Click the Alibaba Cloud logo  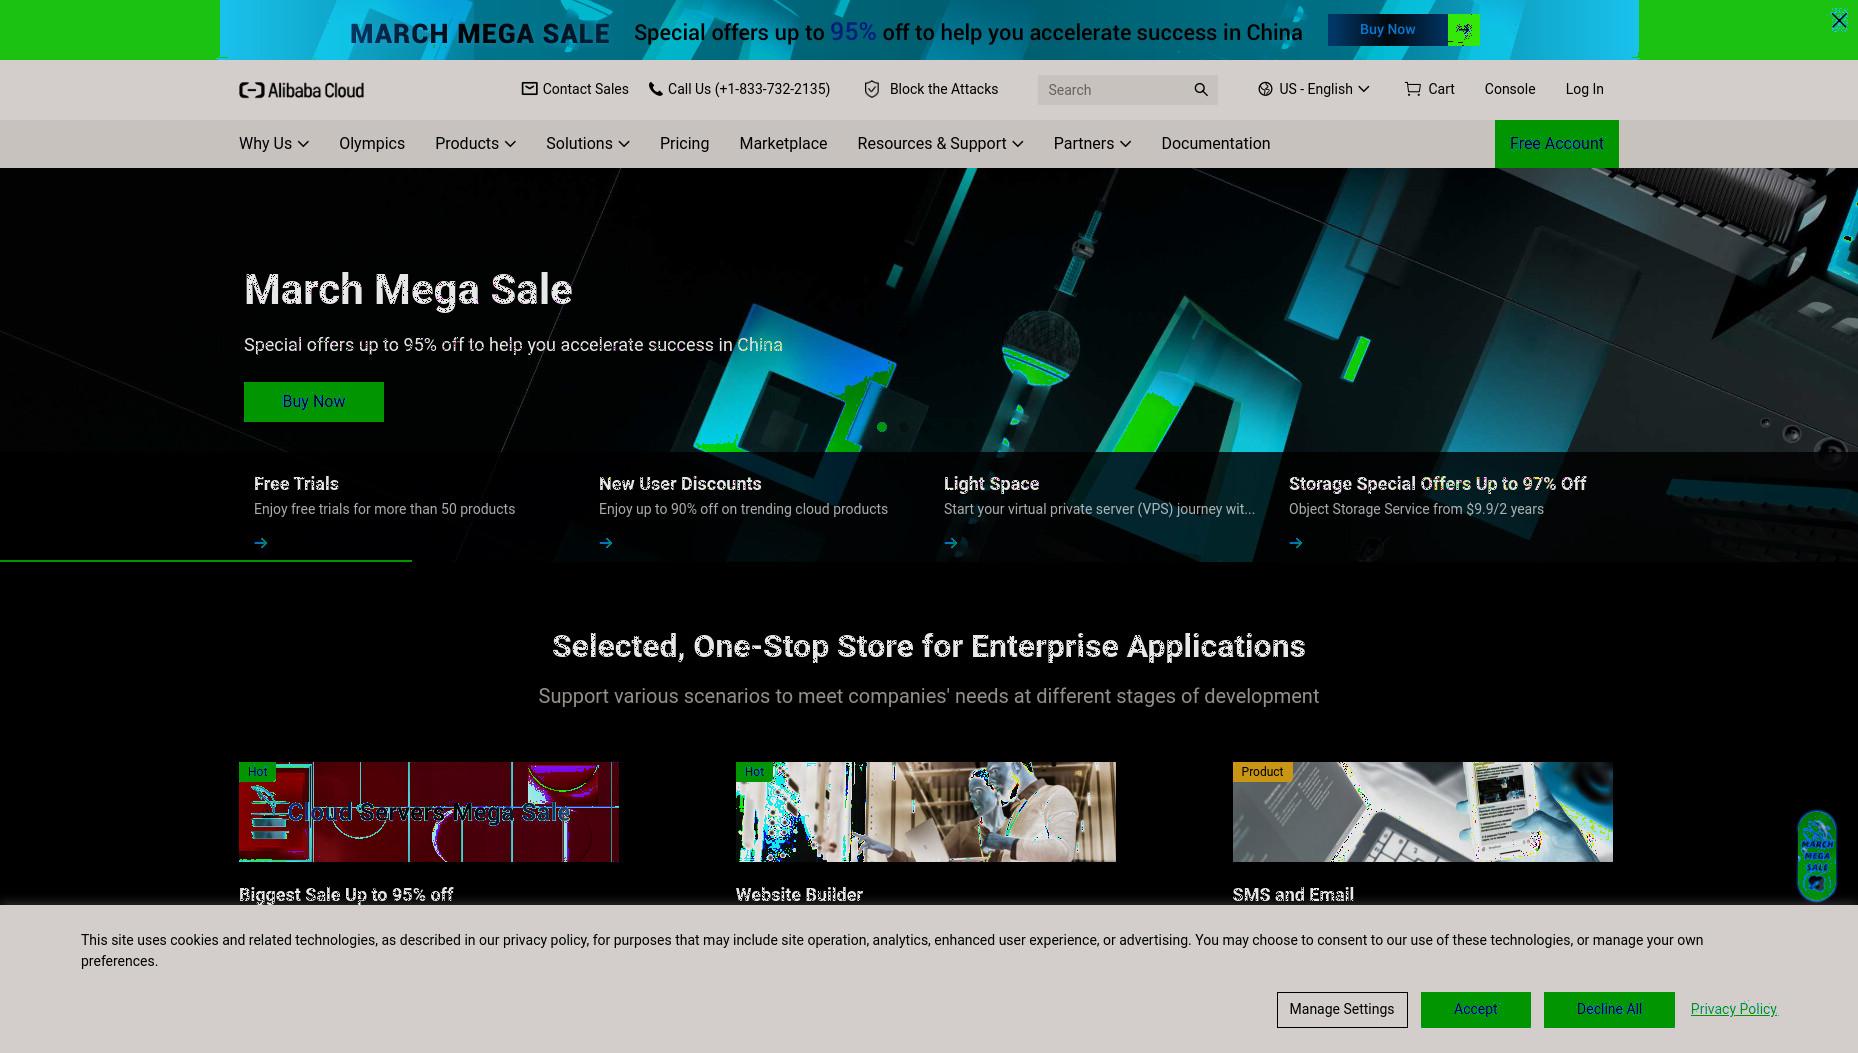[x=301, y=90]
